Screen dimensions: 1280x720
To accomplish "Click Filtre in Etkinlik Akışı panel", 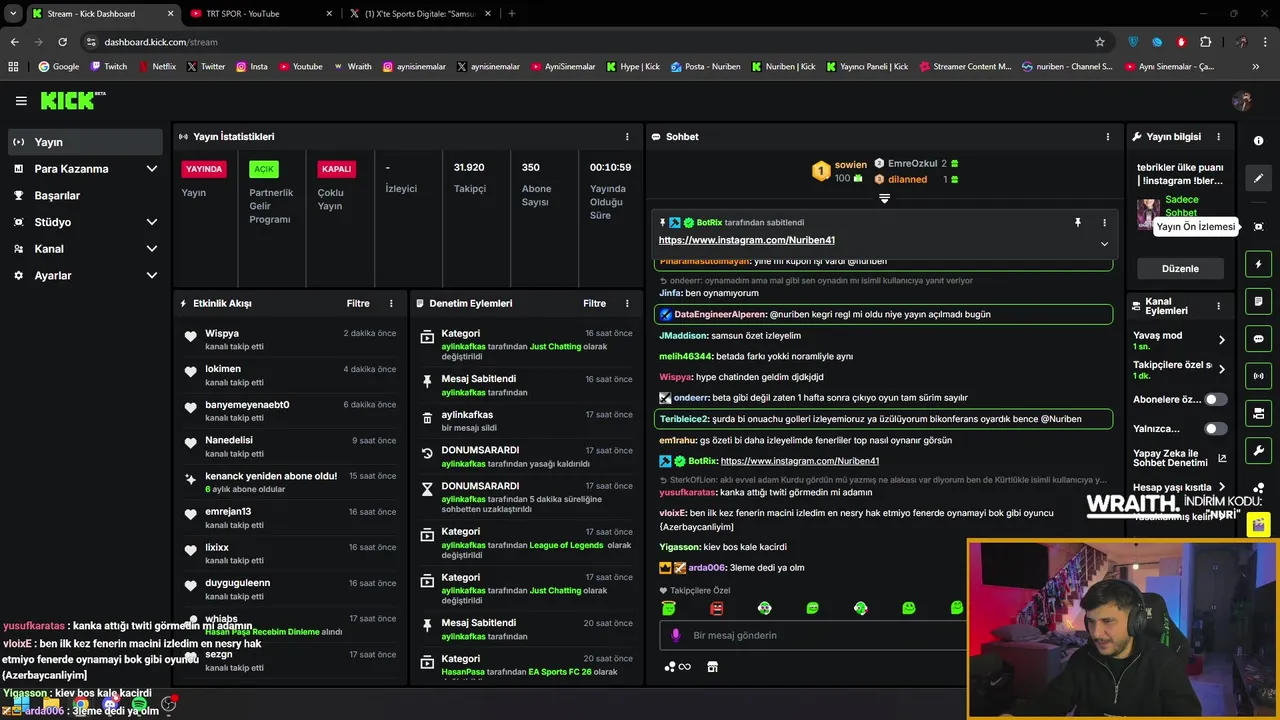I will pos(358,303).
